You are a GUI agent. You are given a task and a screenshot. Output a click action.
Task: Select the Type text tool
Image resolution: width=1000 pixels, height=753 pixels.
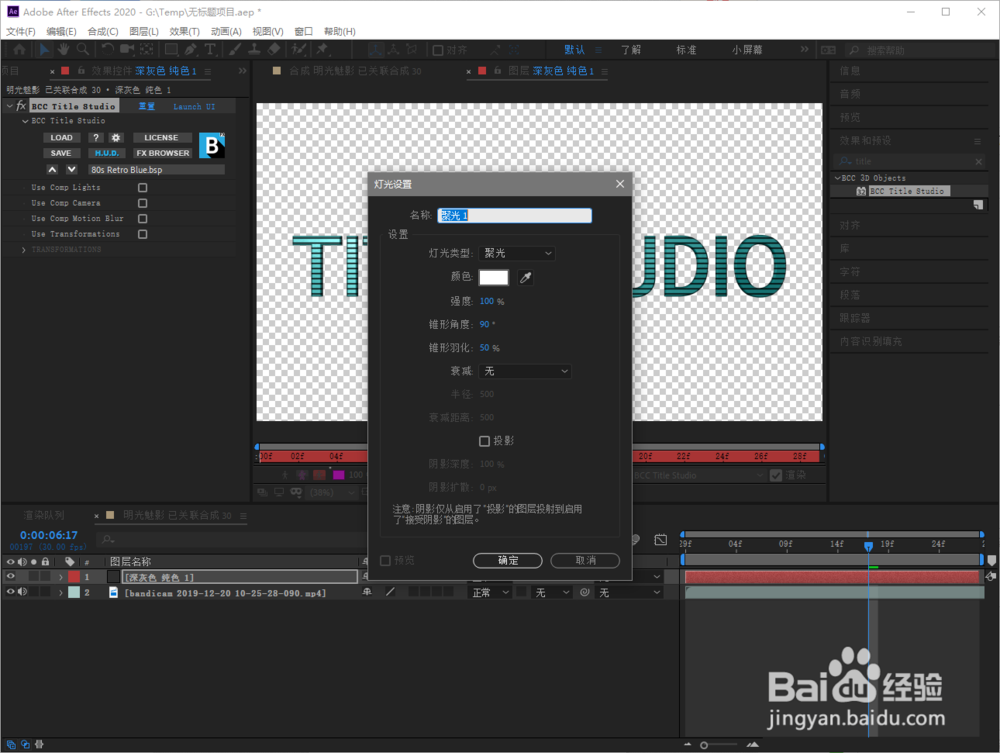[x=210, y=49]
